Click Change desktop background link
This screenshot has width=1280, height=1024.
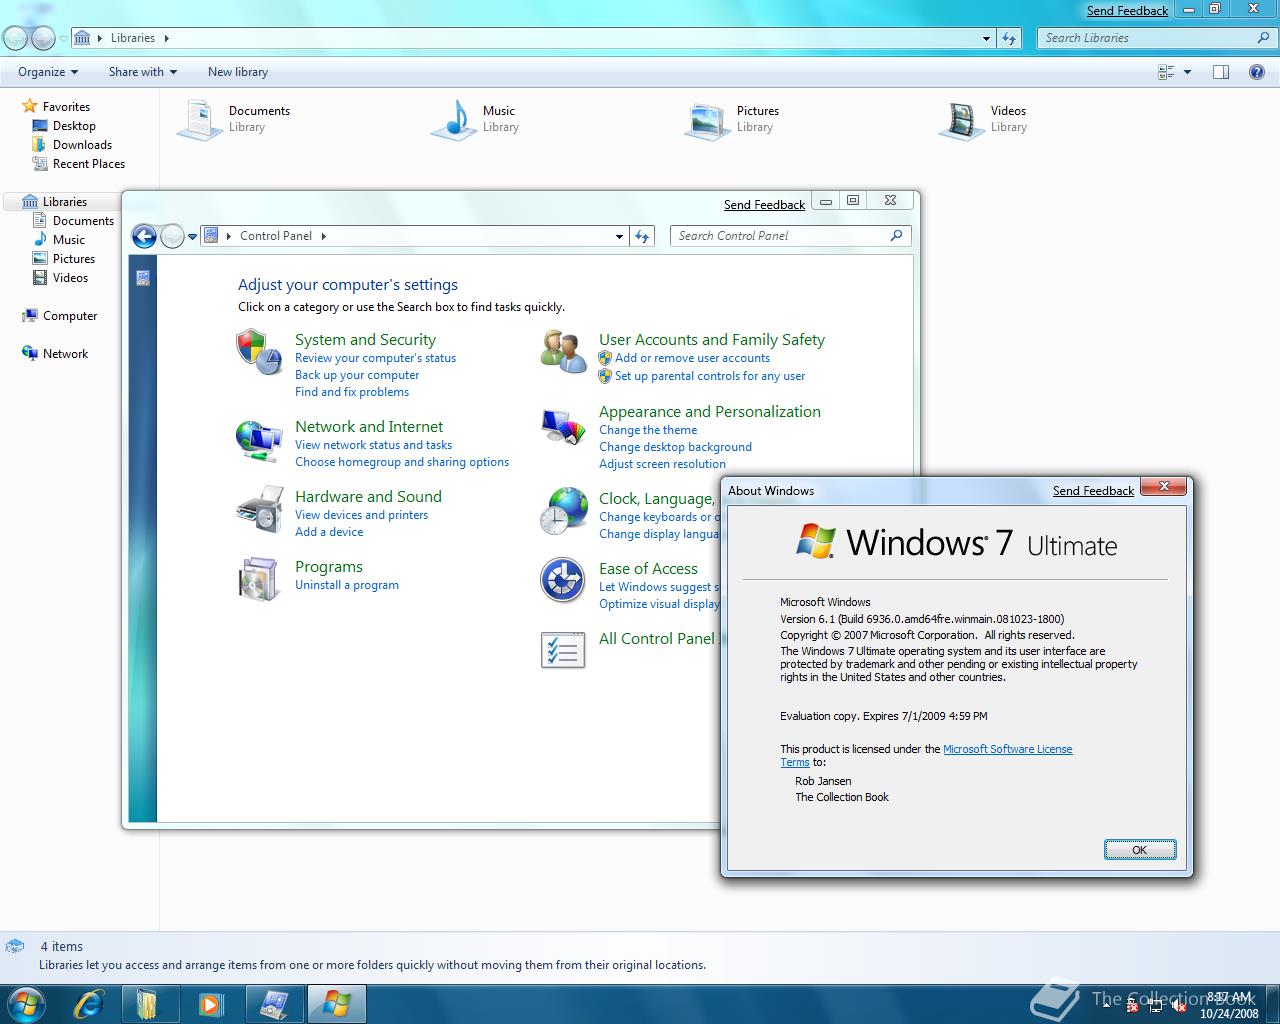tap(675, 447)
